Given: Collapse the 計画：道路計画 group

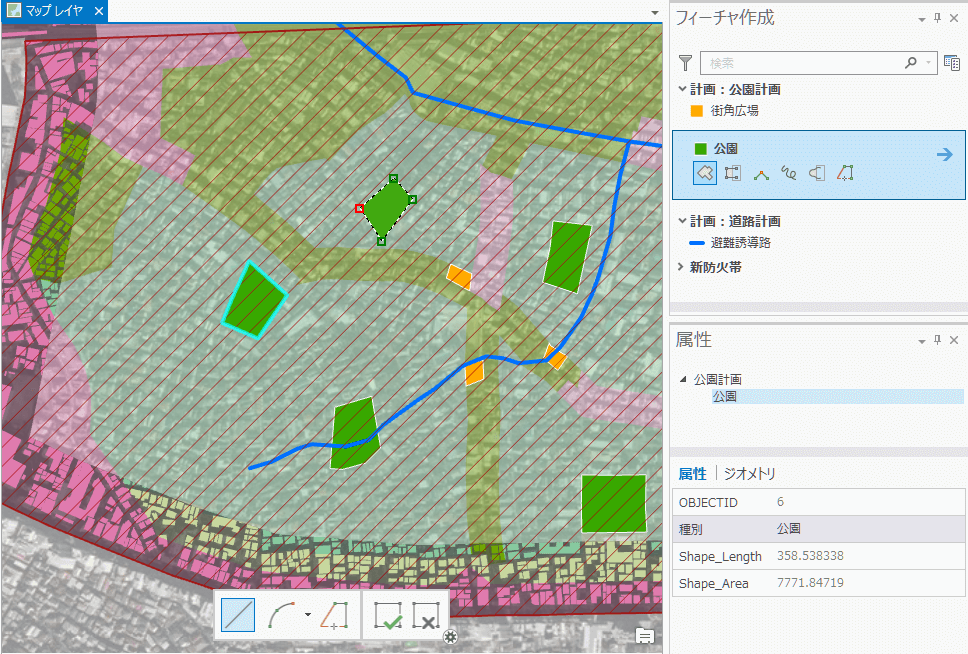Looking at the screenshot, I should pos(681,221).
